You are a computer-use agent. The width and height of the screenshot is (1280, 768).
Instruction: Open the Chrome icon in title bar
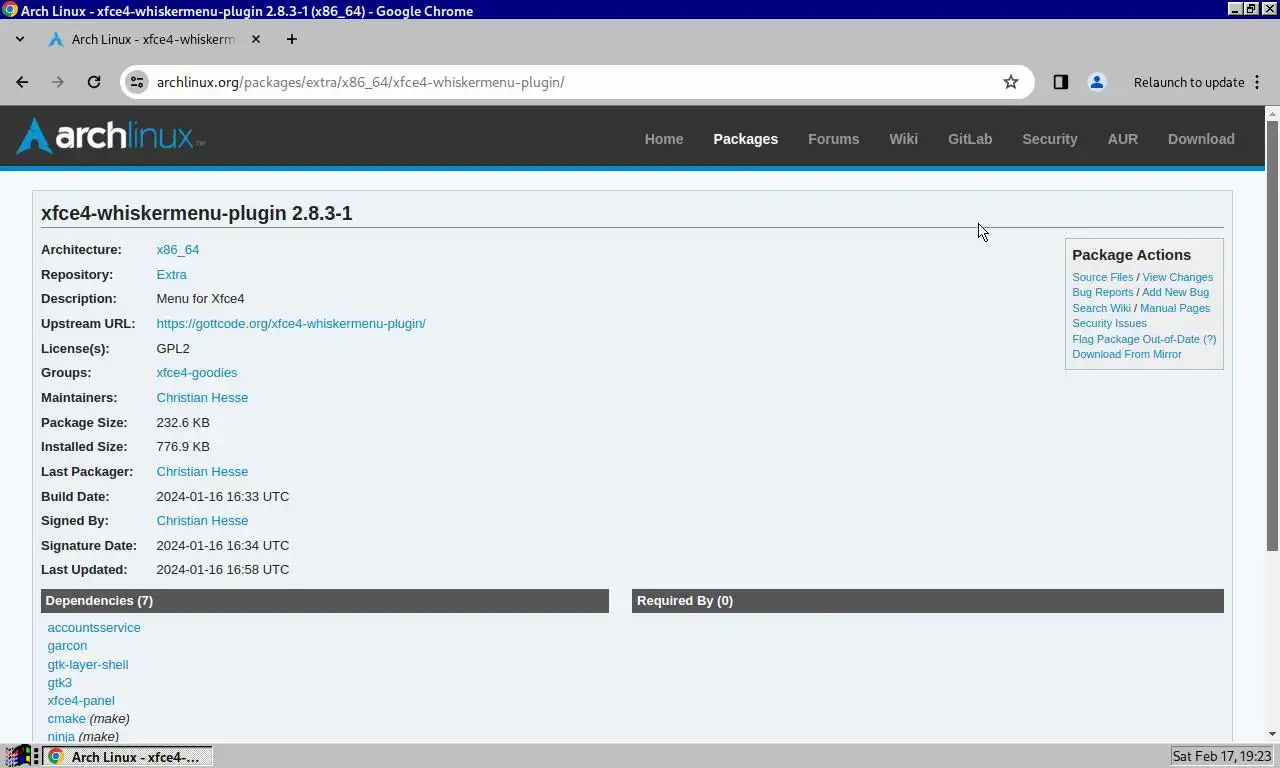click(x=10, y=10)
